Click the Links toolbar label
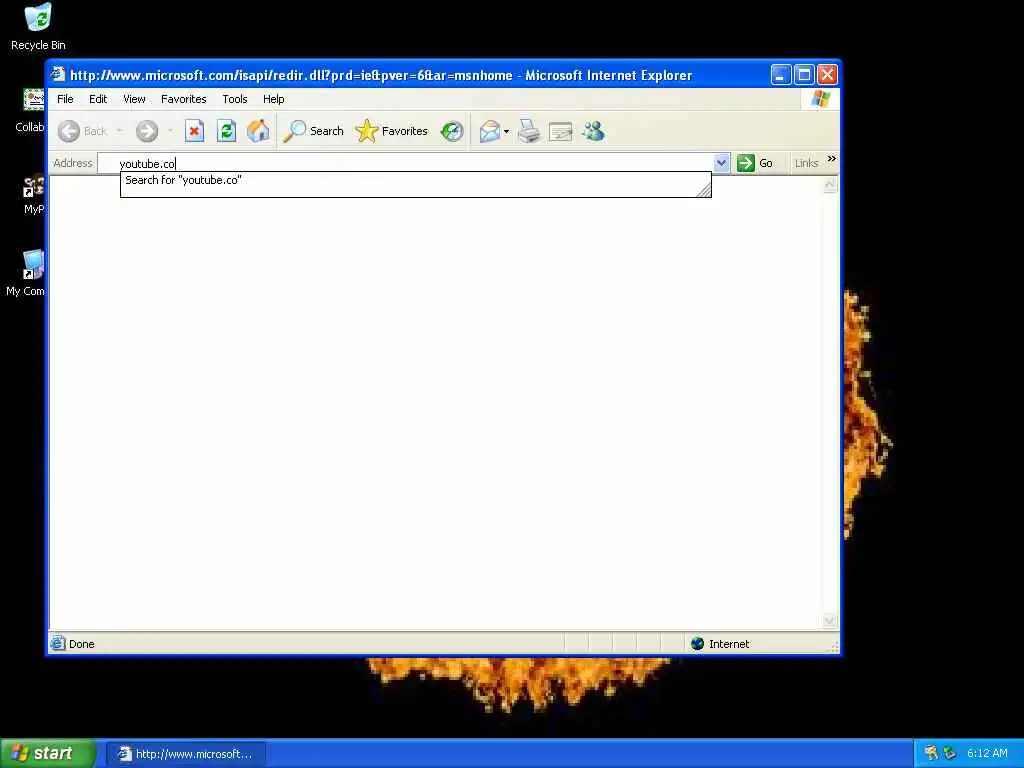Image resolution: width=1024 pixels, height=768 pixels. (x=807, y=163)
